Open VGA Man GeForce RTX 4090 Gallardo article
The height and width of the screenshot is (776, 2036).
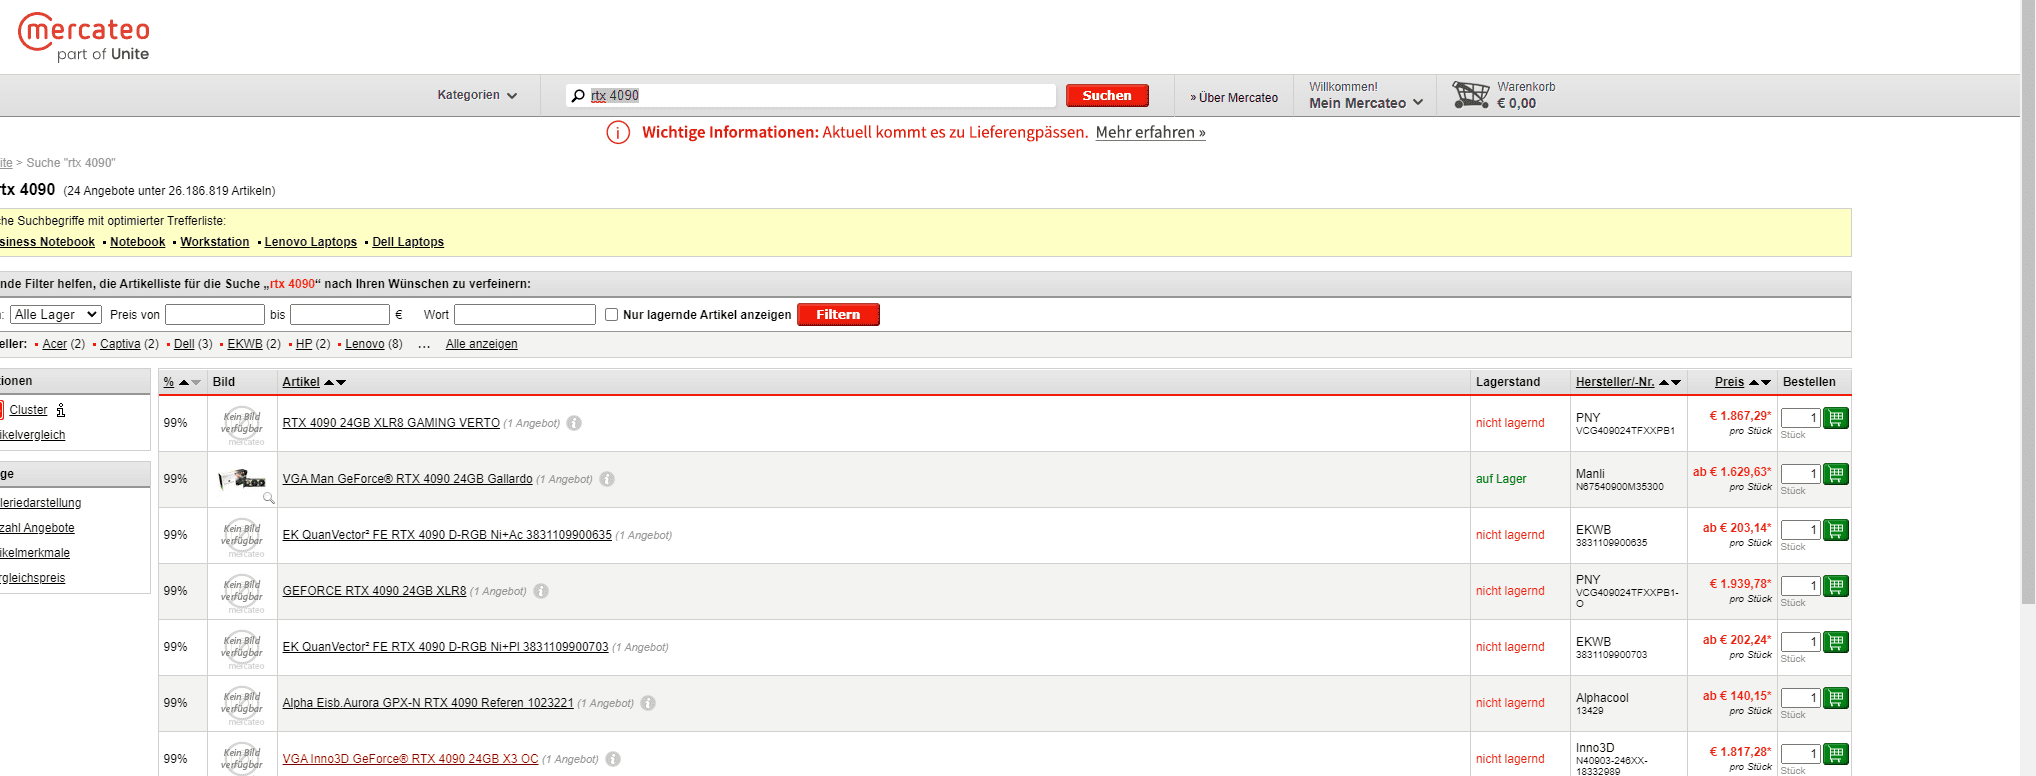(x=407, y=479)
